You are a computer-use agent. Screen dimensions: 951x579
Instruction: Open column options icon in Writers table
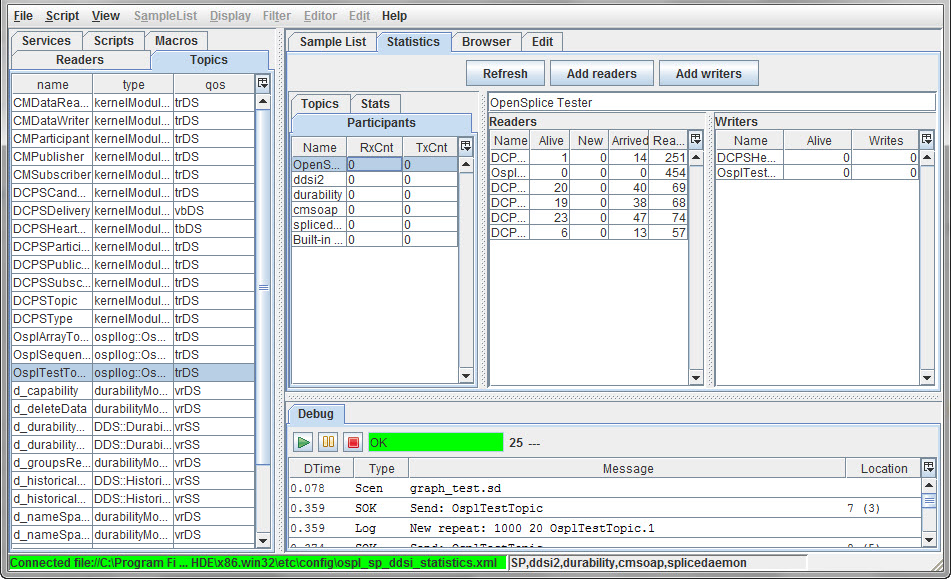coord(926,139)
